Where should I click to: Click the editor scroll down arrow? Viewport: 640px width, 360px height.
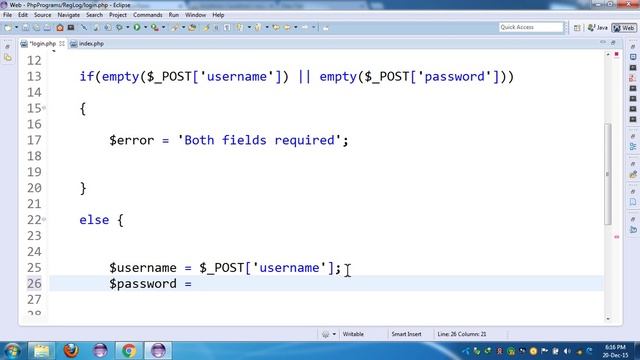click(608, 318)
